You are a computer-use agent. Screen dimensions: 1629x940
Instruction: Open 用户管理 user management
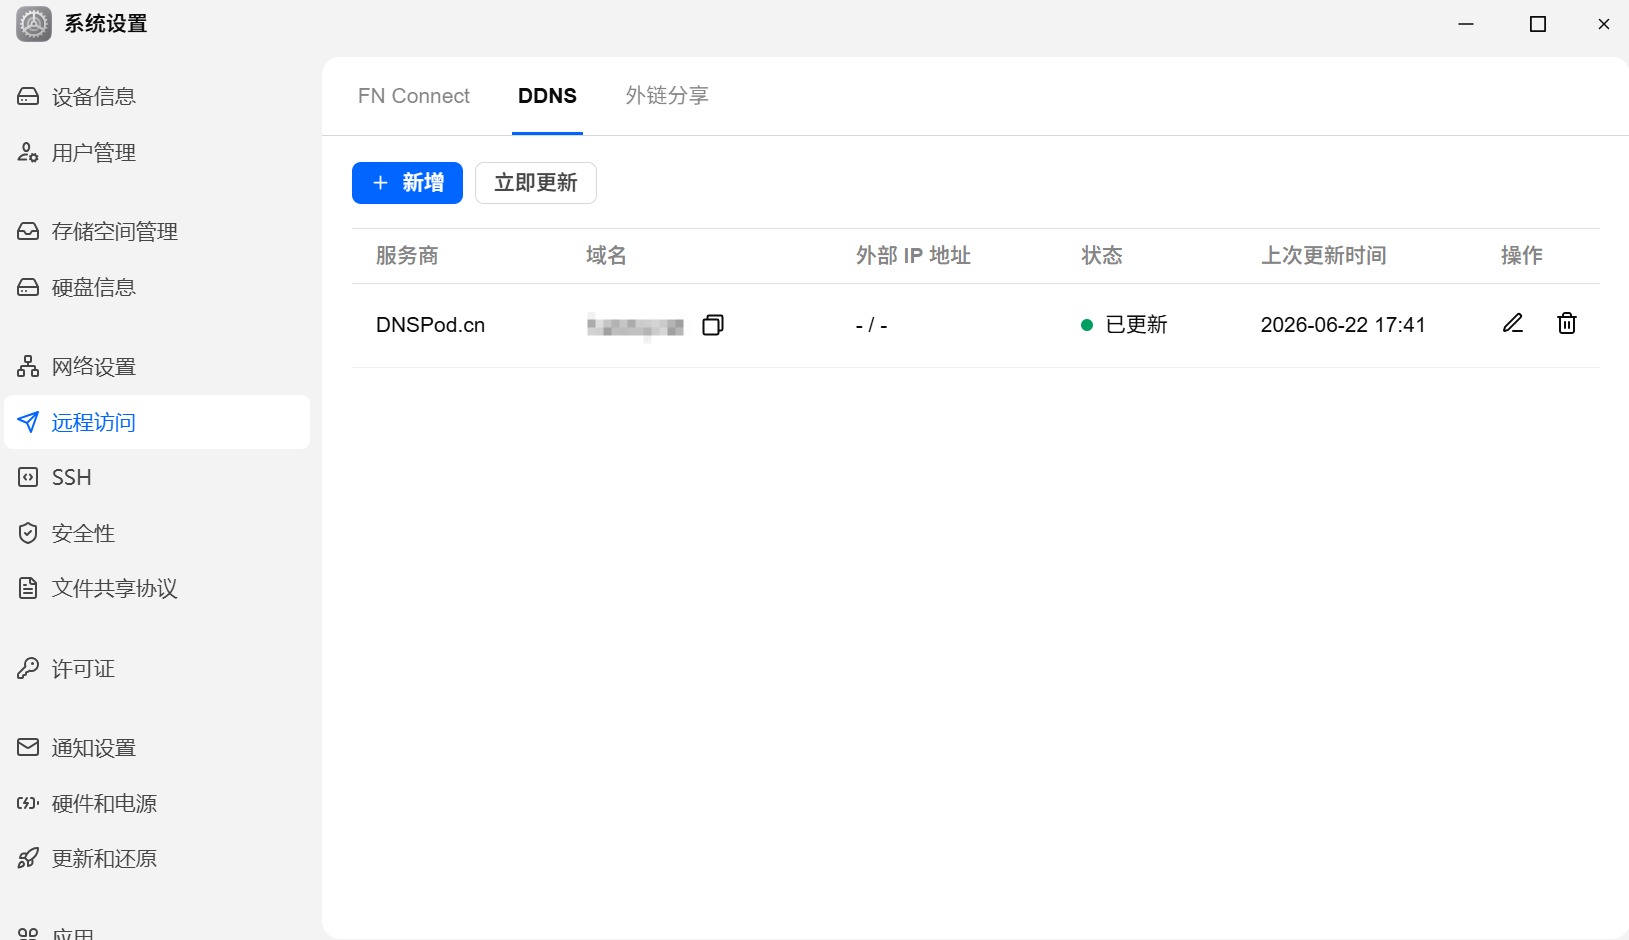click(x=157, y=152)
